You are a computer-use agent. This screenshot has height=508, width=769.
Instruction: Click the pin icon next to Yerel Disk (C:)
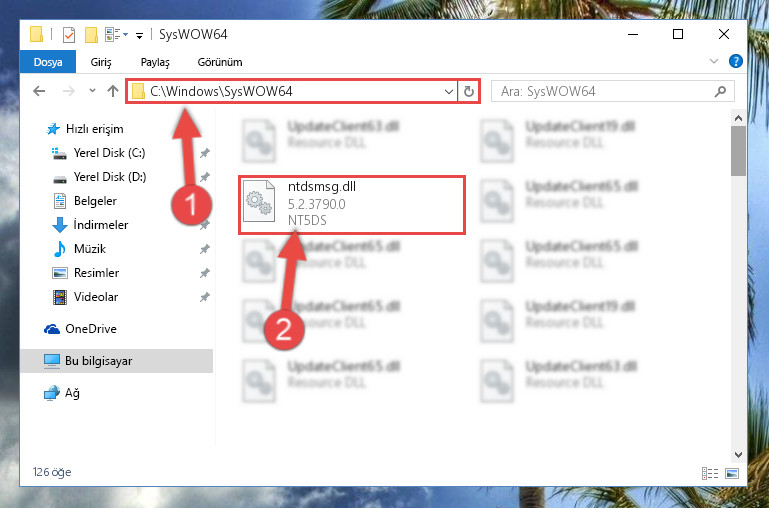pyautogui.click(x=205, y=153)
